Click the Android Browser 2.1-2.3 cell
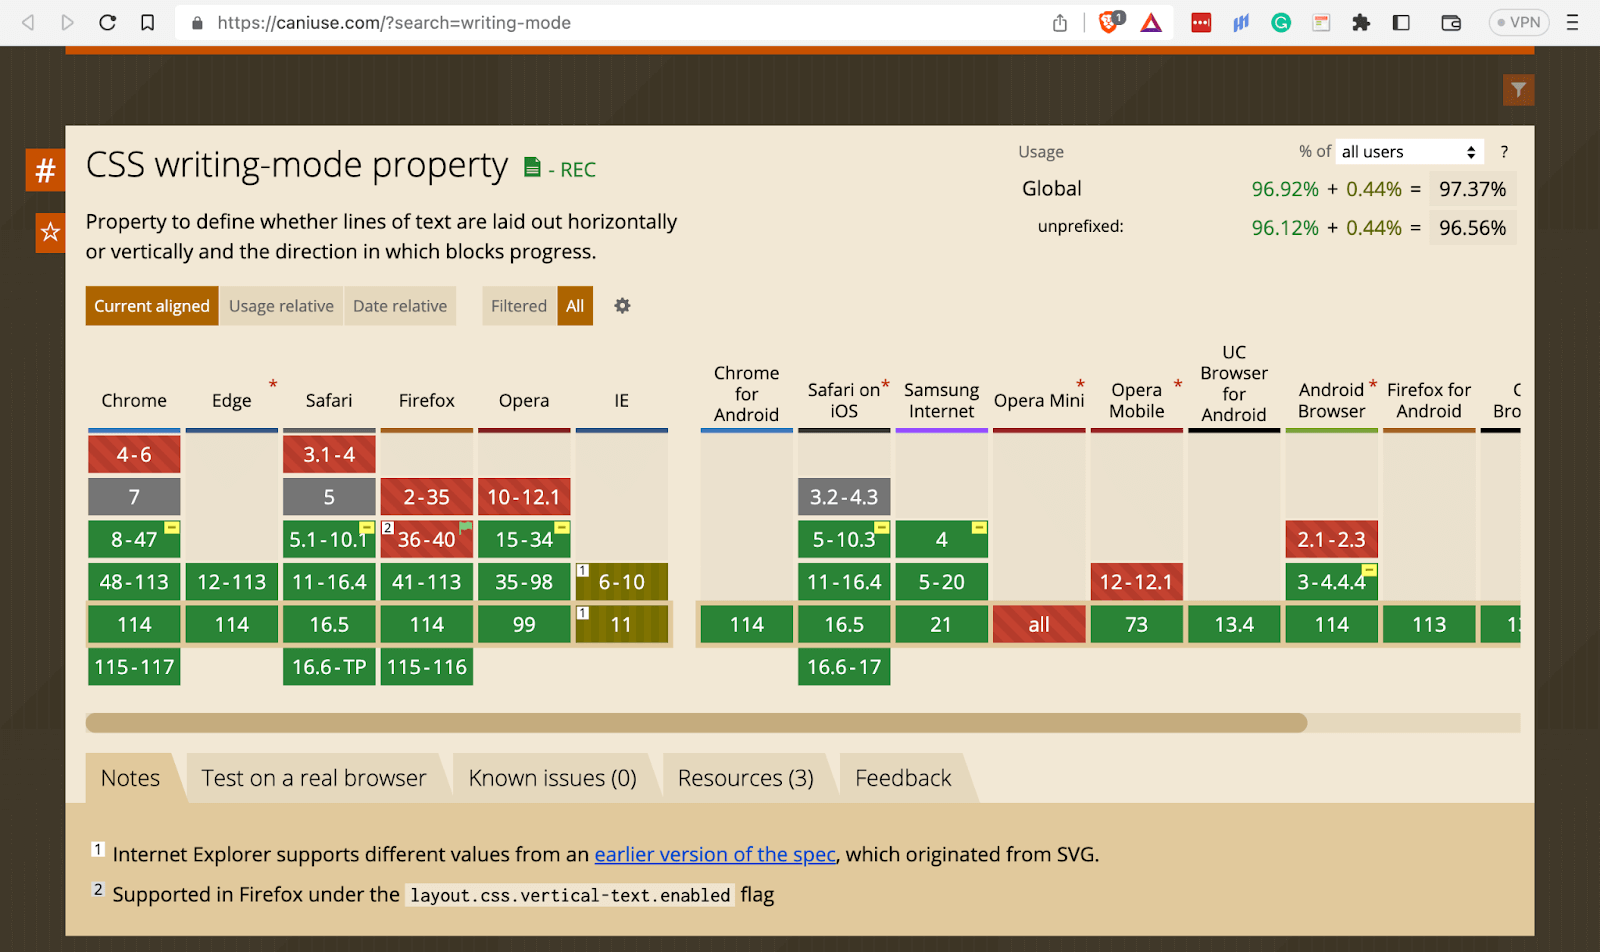1600x952 pixels. coord(1332,540)
